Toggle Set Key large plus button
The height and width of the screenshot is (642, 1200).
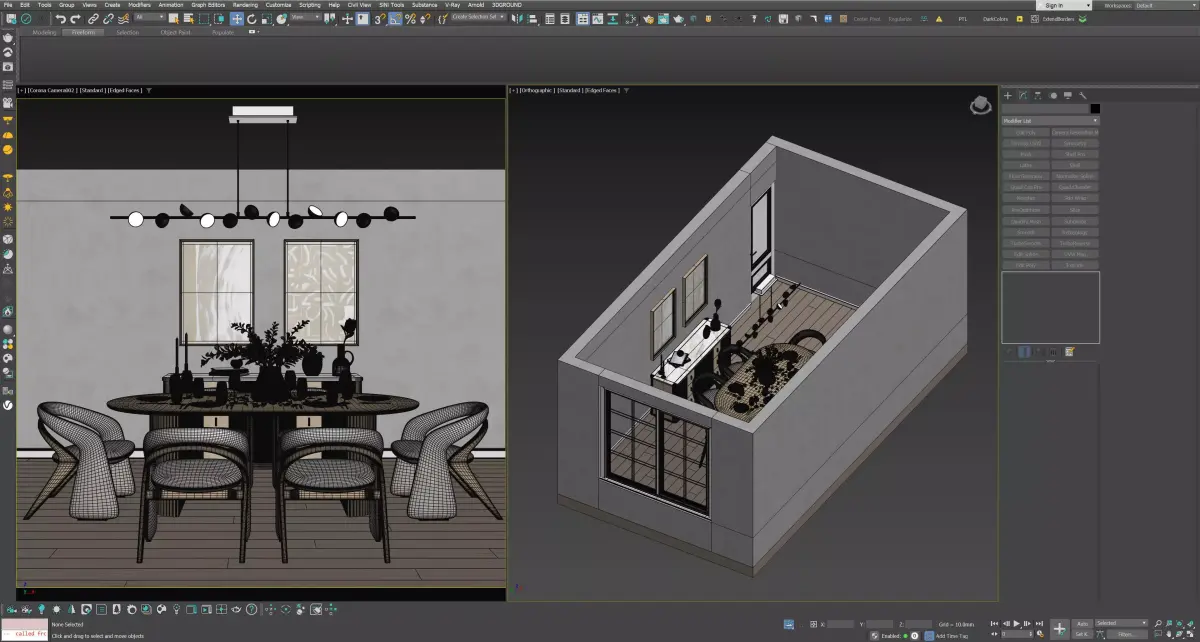pyautogui.click(x=1059, y=629)
